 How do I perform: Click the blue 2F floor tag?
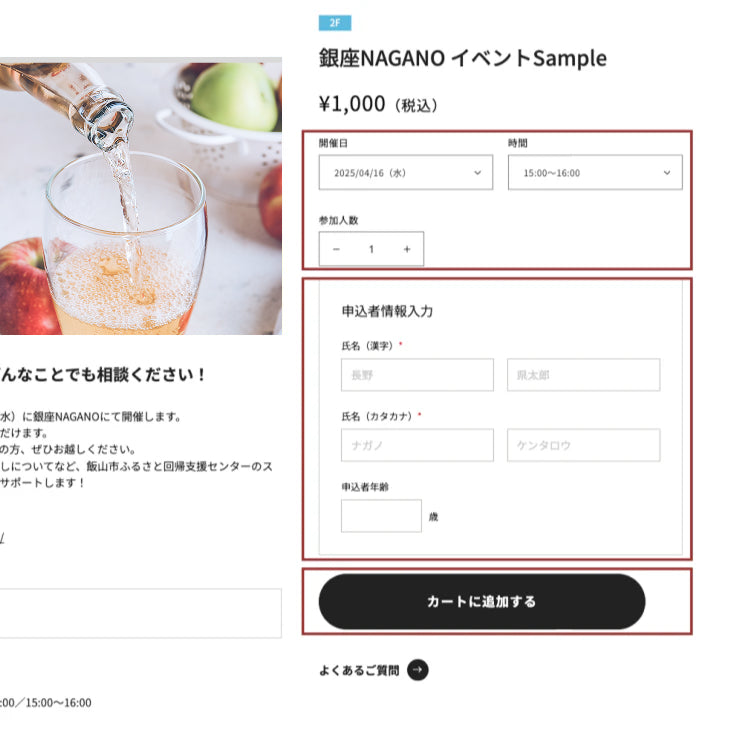pos(334,23)
